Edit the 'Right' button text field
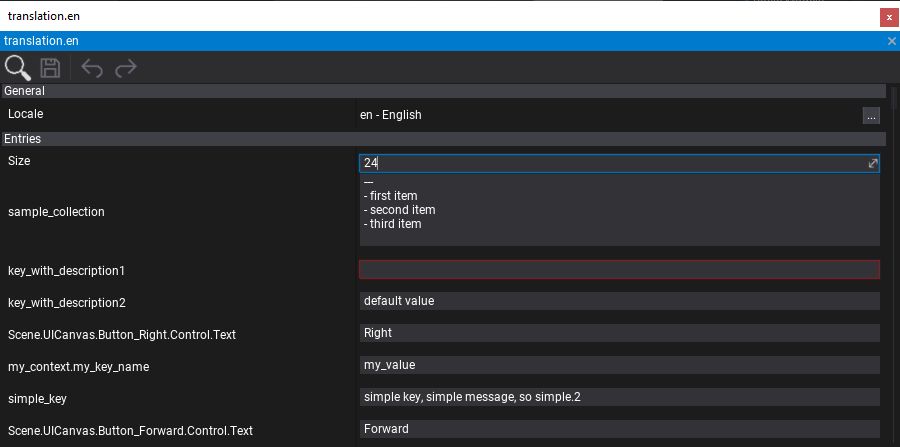This screenshot has width=900, height=447. pos(619,333)
